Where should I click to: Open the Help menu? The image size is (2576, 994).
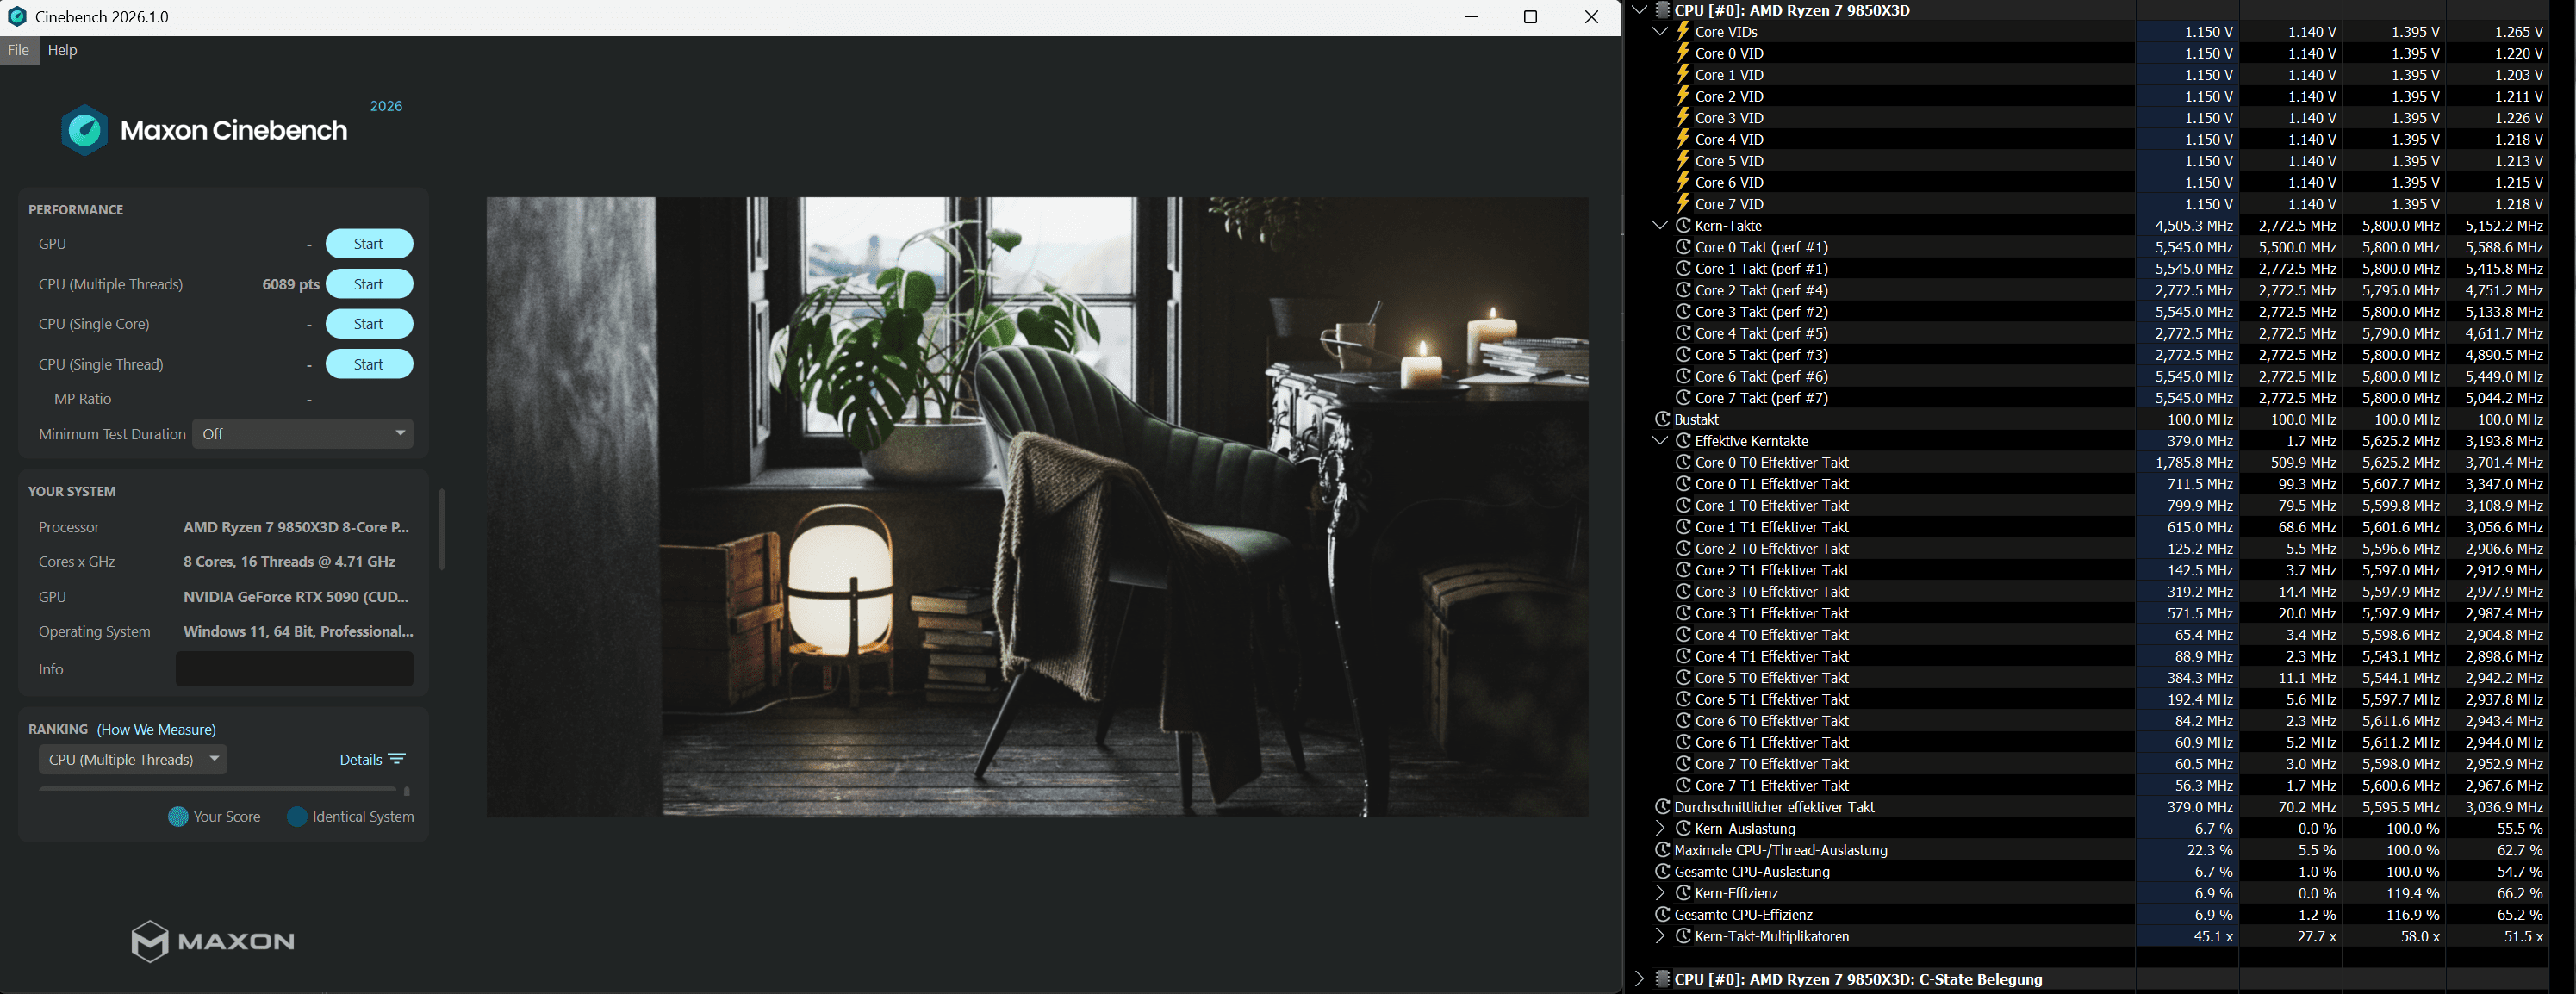pyautogui.click(x=62, y=50)
